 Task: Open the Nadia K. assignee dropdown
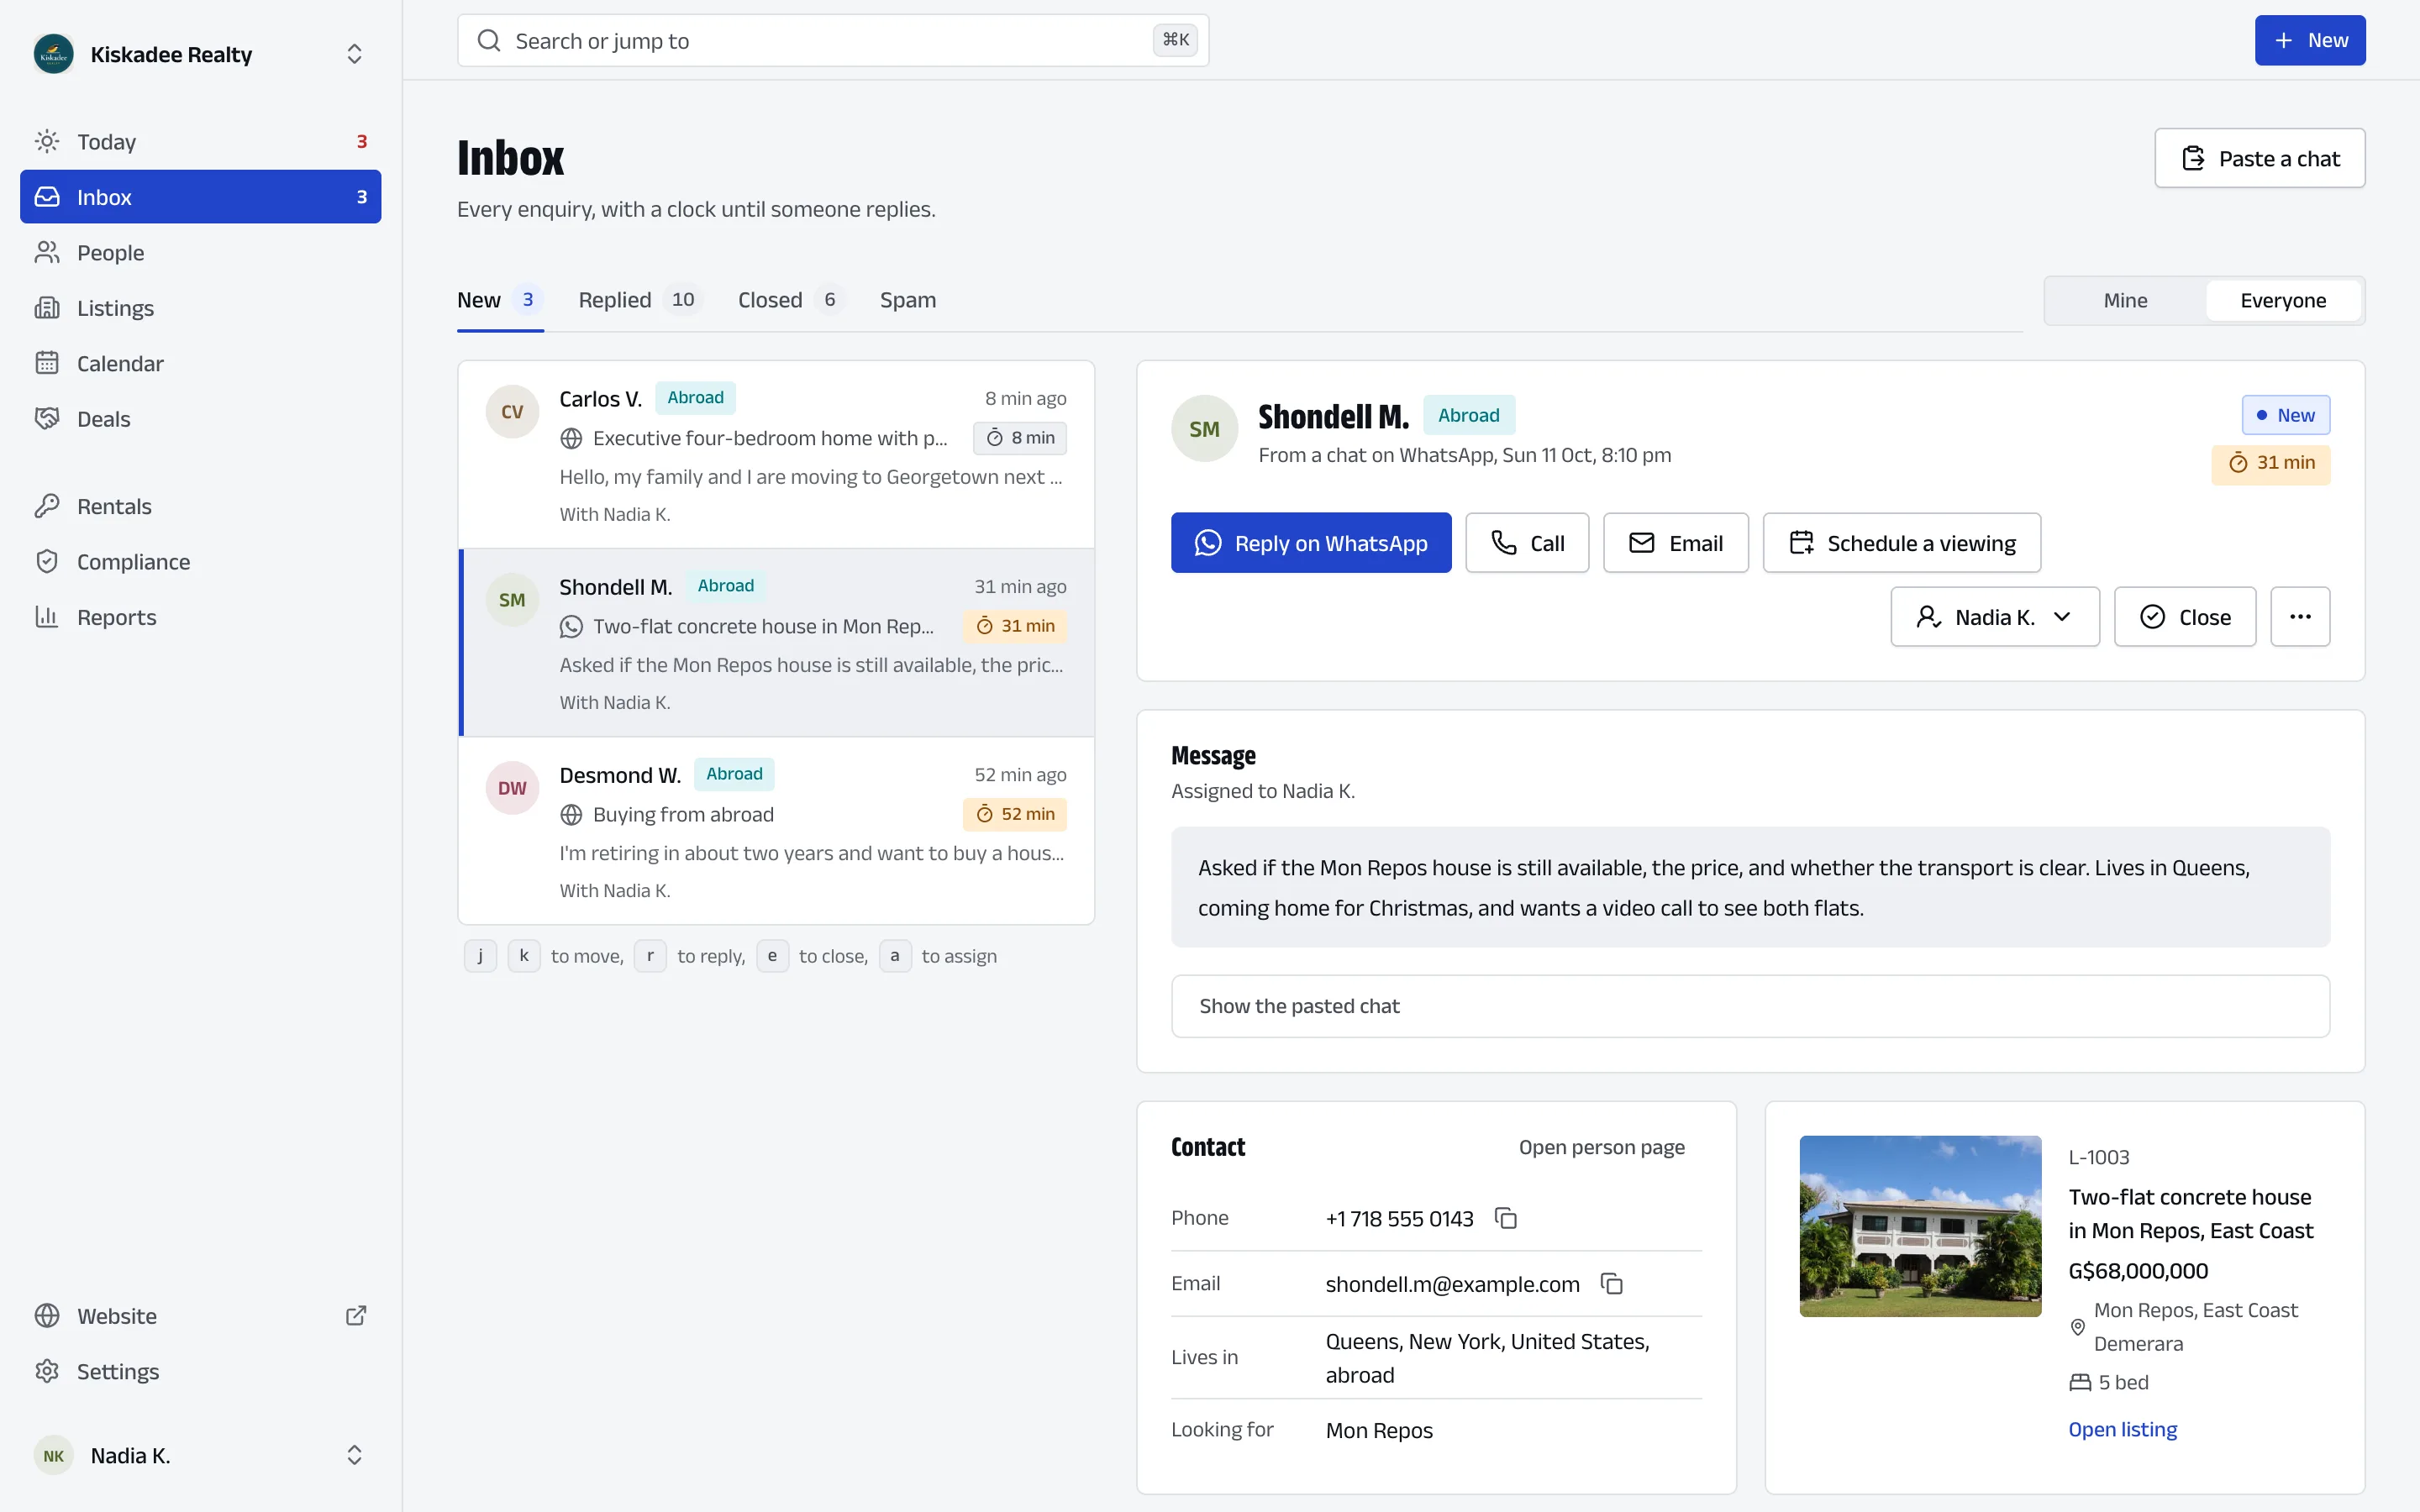pos(1994,616)
